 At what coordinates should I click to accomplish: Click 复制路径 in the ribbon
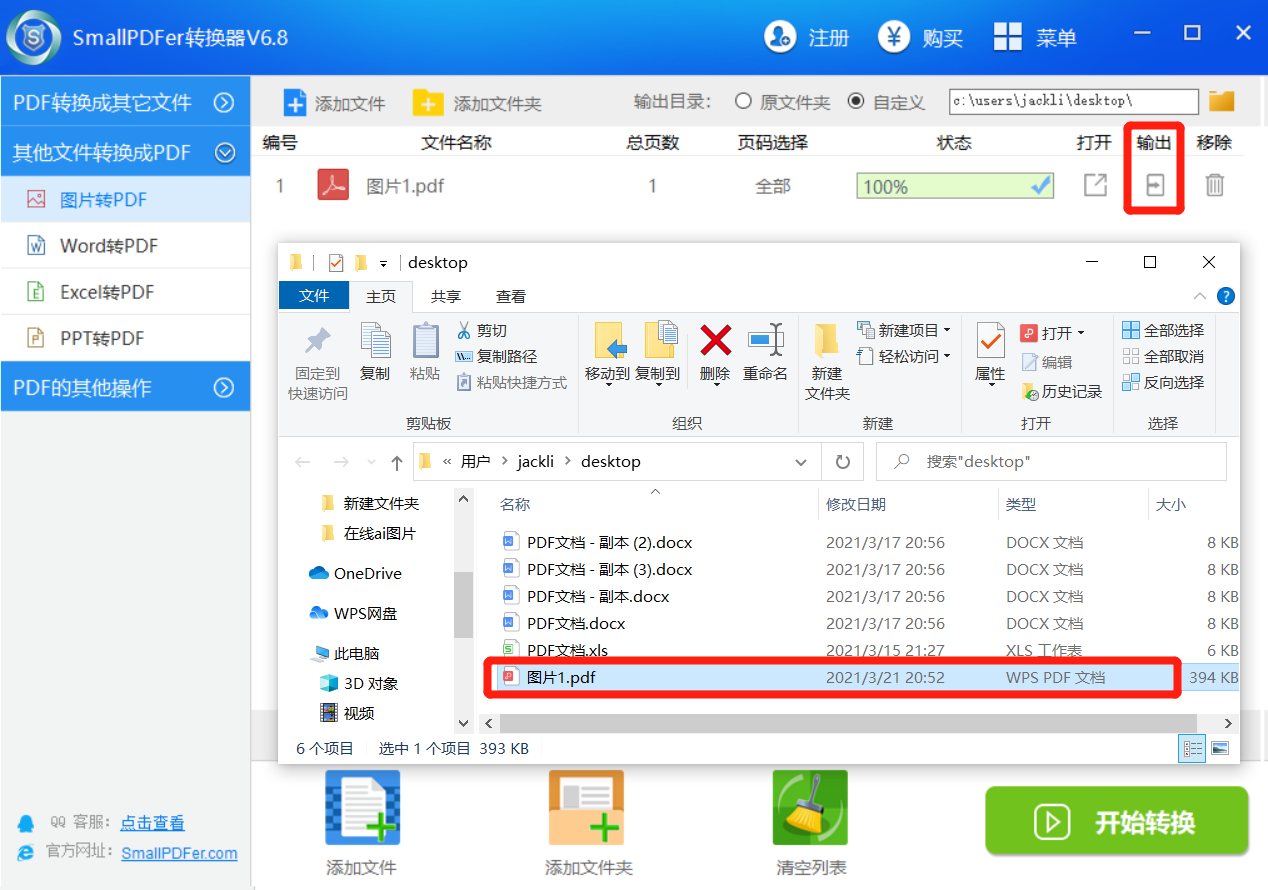(x=496, y=356)
